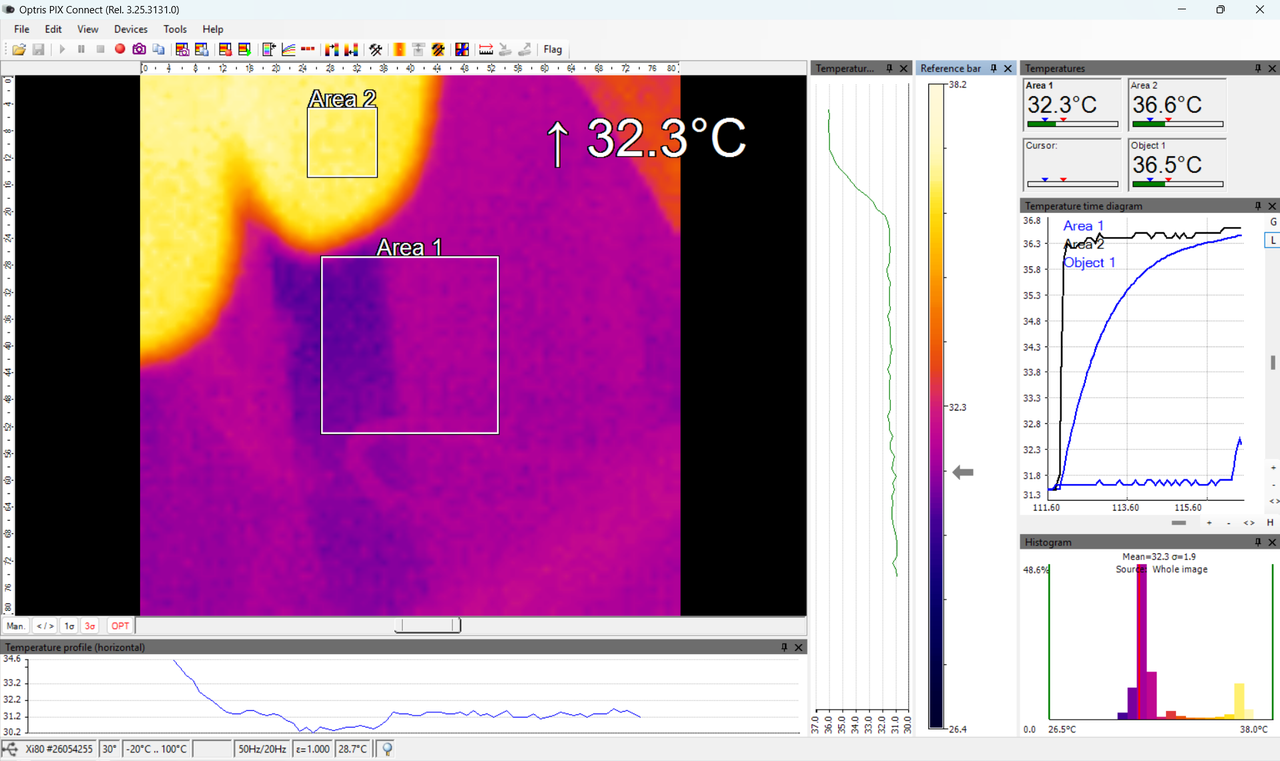Pin the horizontal Temperature profile panel
This screenshot has width=1280, height=761.
(784, 647)
